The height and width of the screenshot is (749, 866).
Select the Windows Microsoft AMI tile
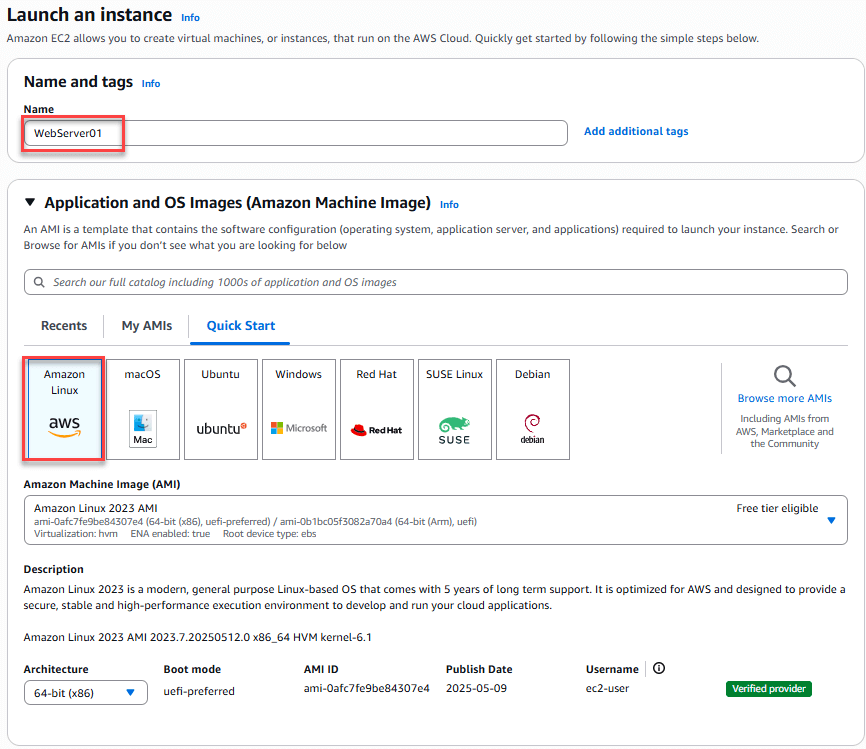coord(298,408)
